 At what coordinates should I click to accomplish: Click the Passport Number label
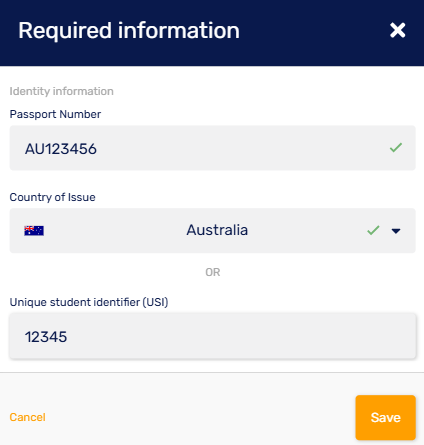pyautogui.click(x=55, y=114)
